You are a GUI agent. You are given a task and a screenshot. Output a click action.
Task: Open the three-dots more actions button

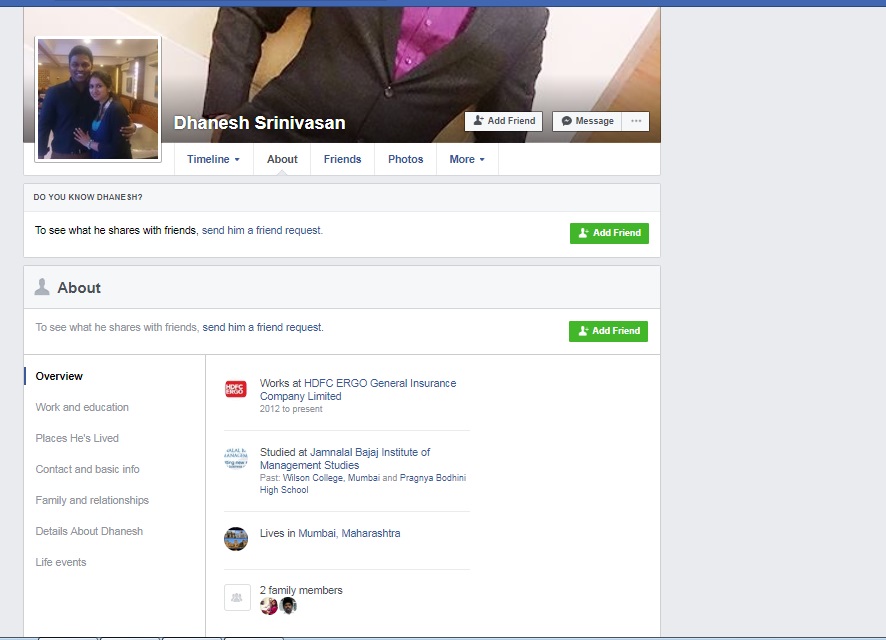[x=635, y=121]
